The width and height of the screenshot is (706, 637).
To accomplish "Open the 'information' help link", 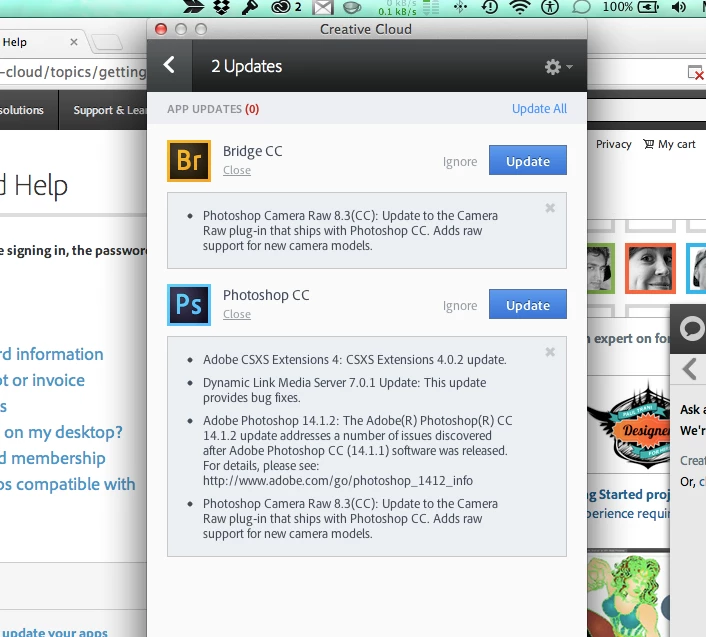I will 52,354.
